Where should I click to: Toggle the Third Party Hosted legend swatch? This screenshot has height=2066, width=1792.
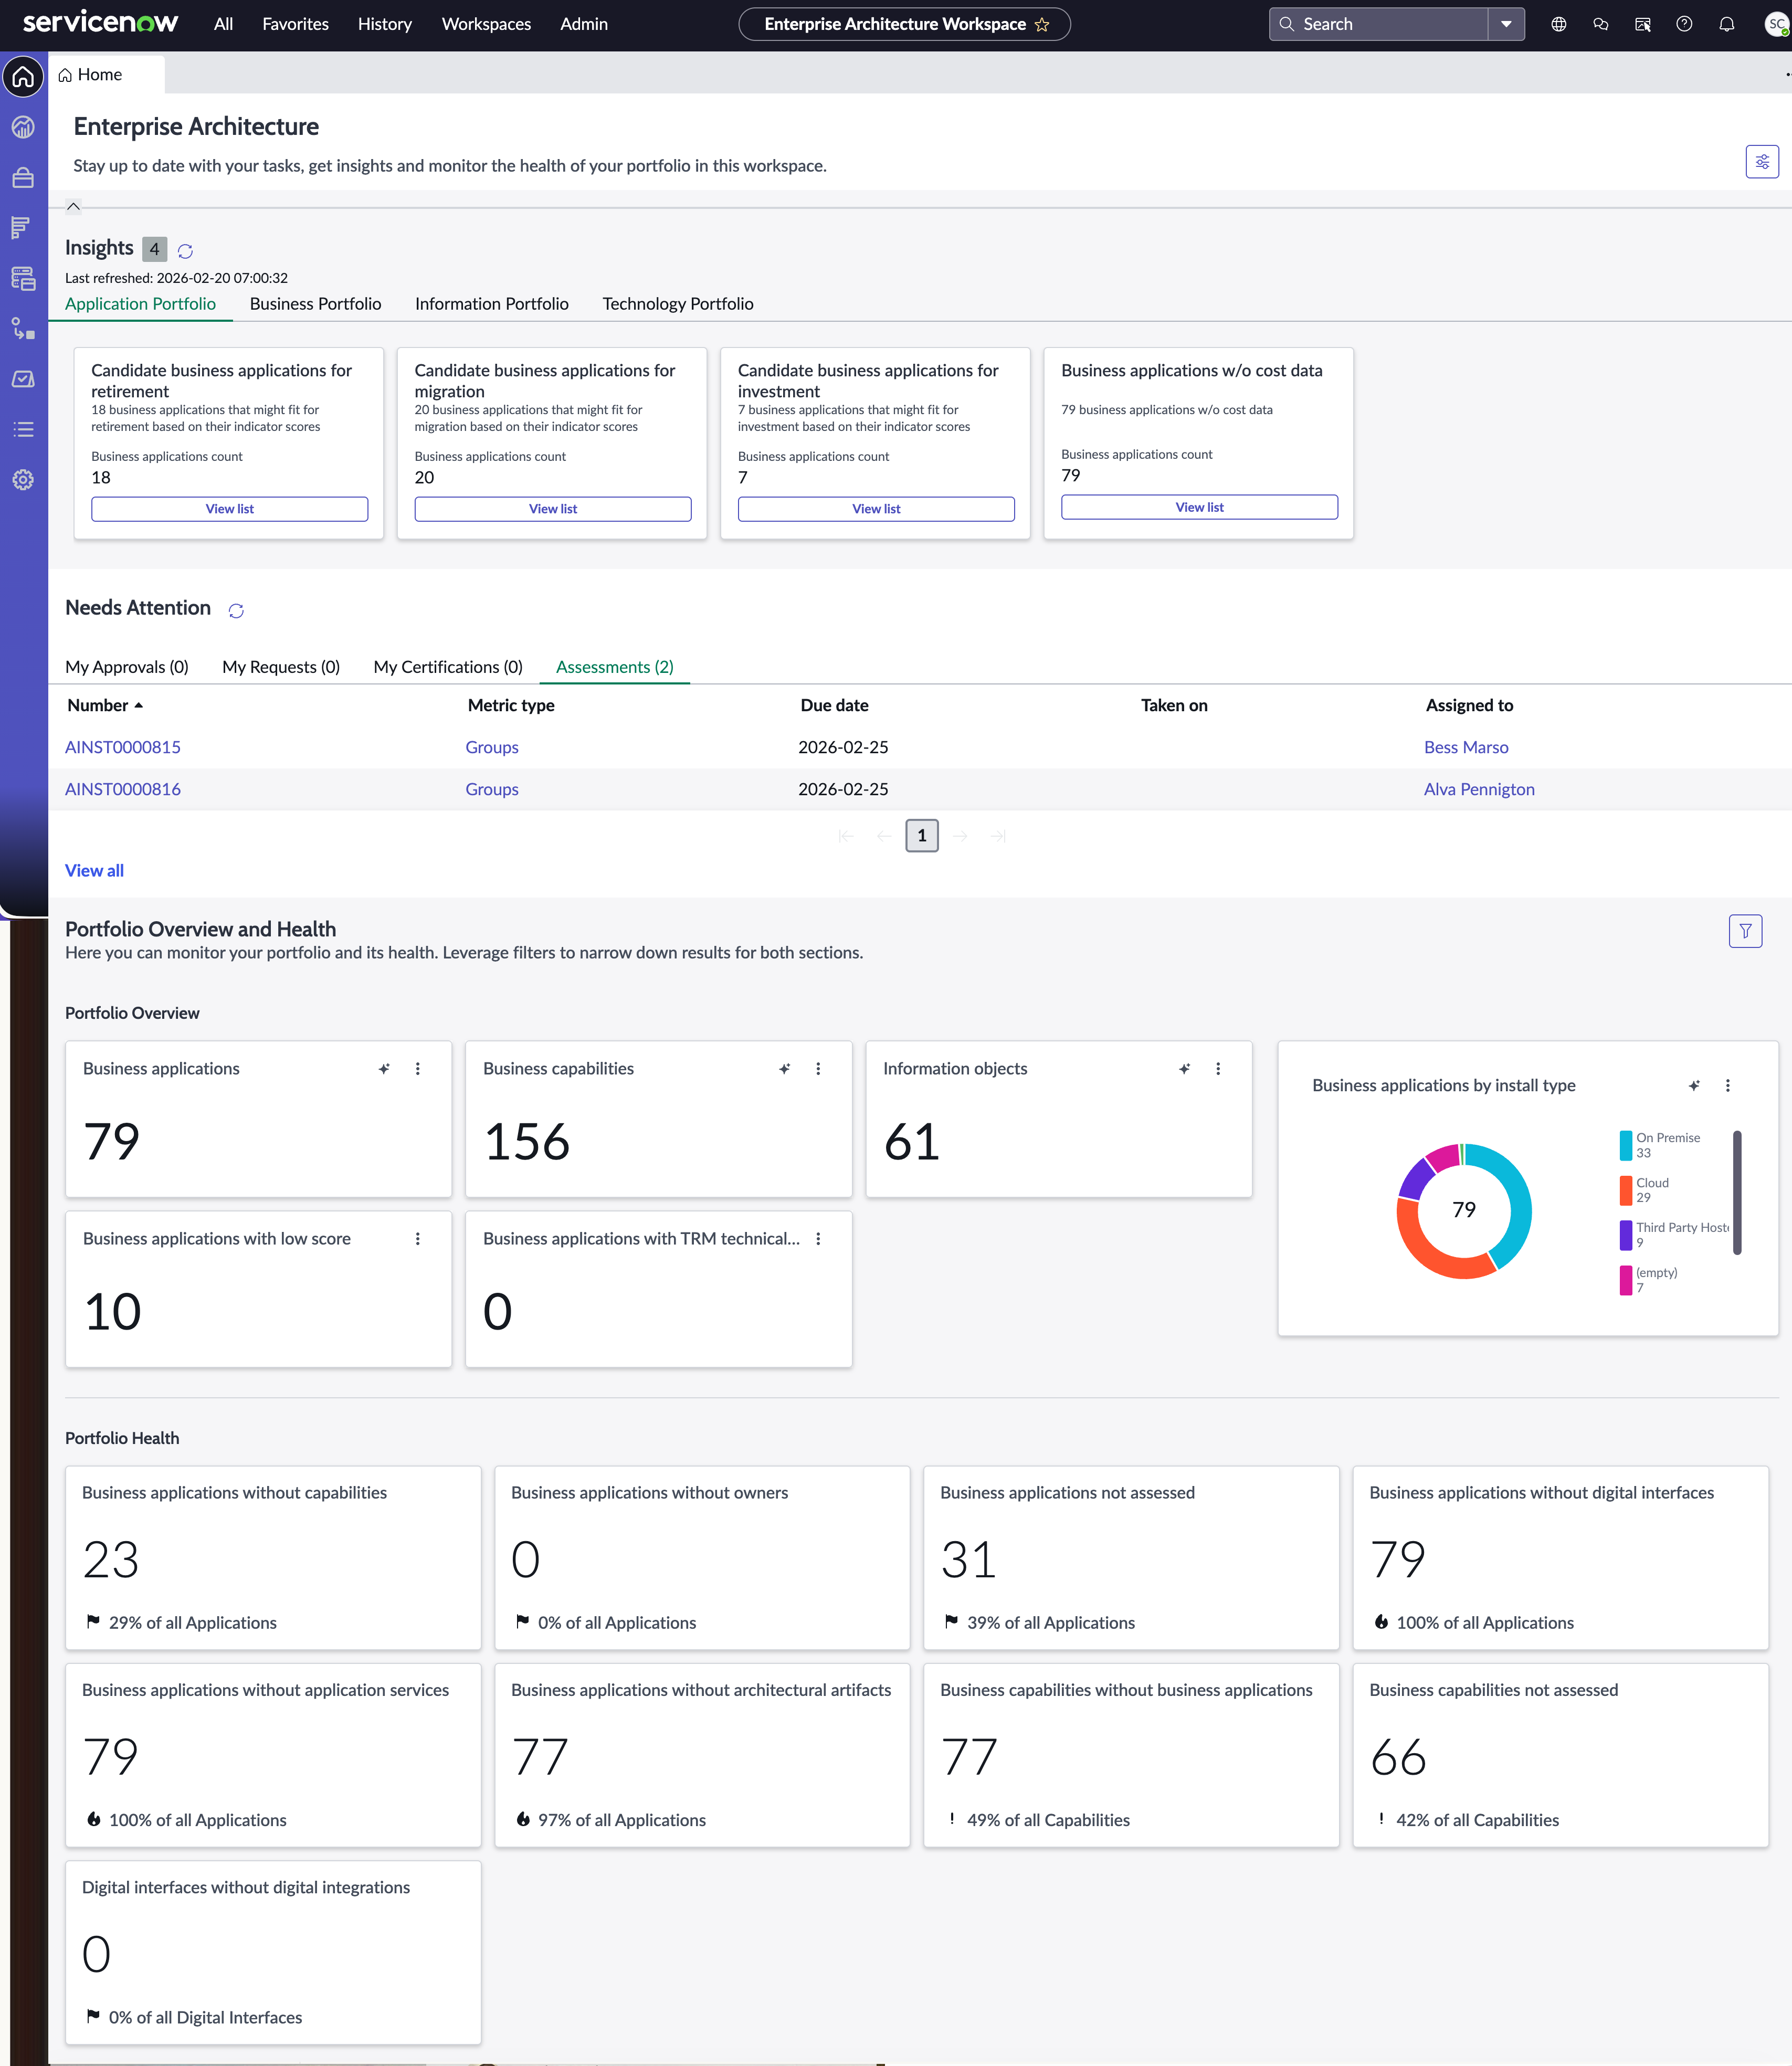pos(1626,1235)
